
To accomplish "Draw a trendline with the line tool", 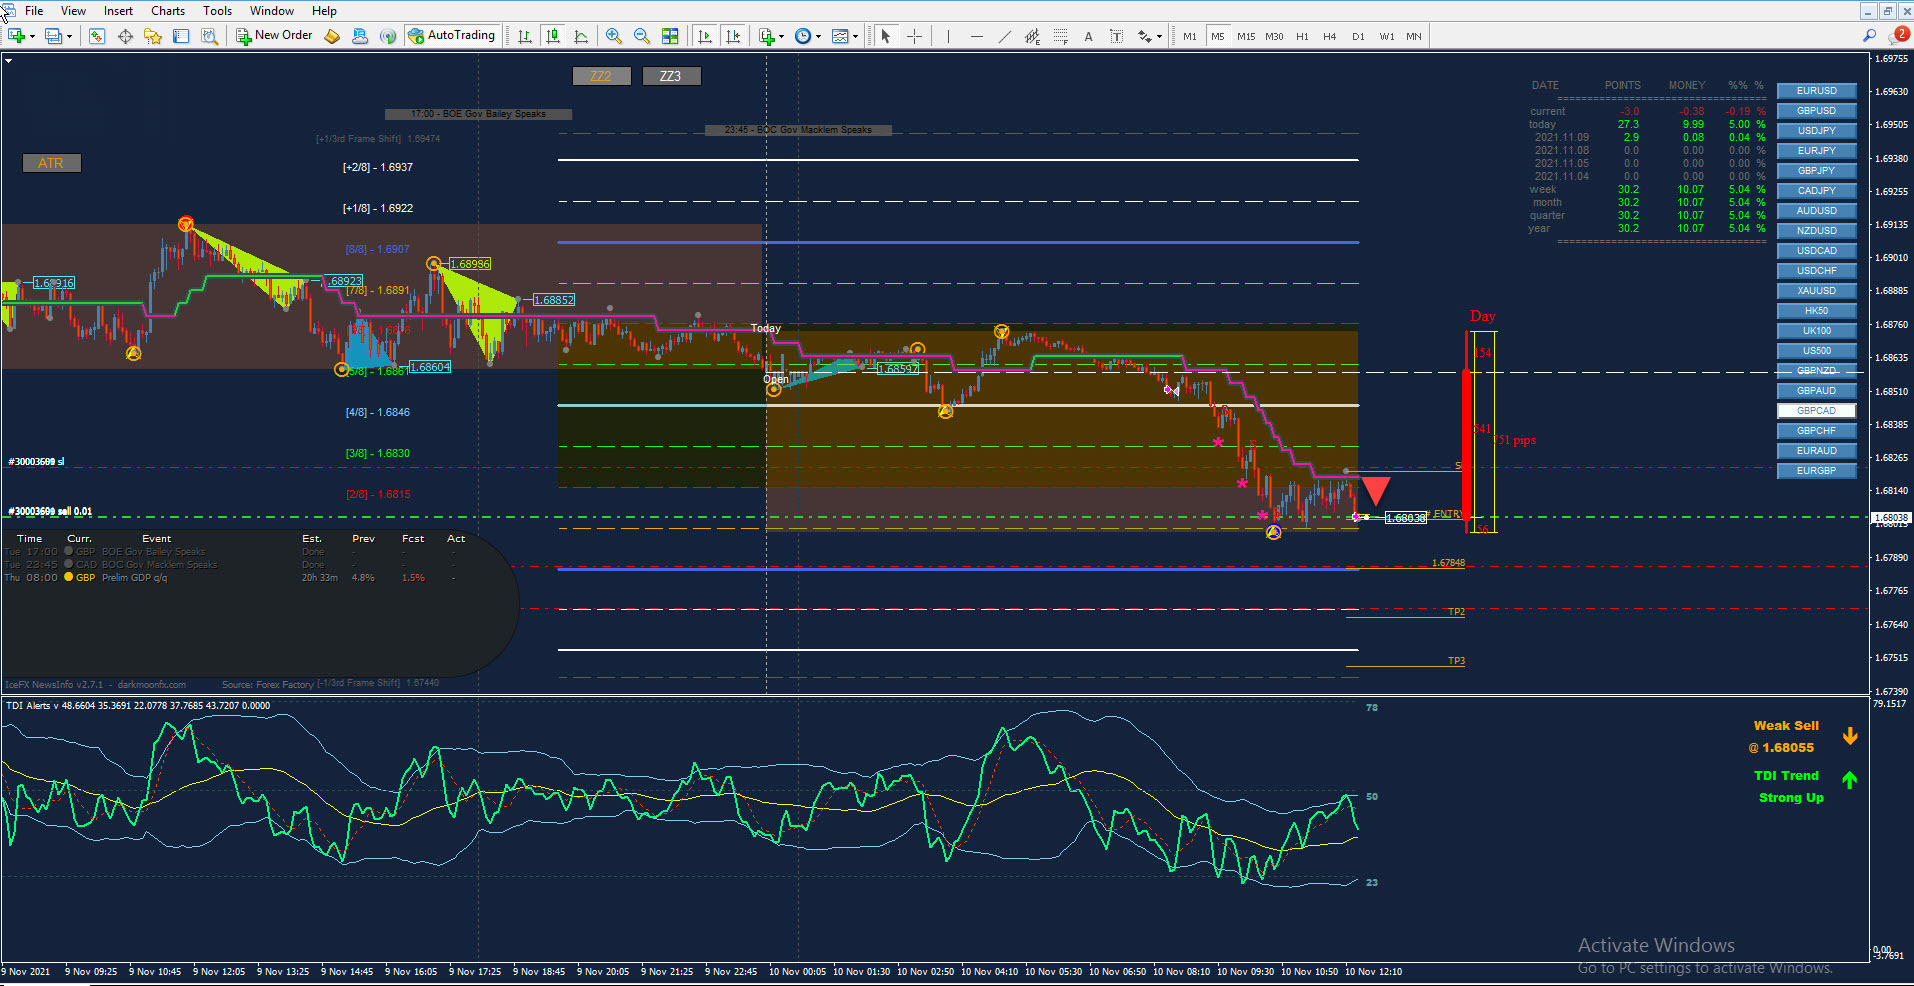I will 1004,36.
